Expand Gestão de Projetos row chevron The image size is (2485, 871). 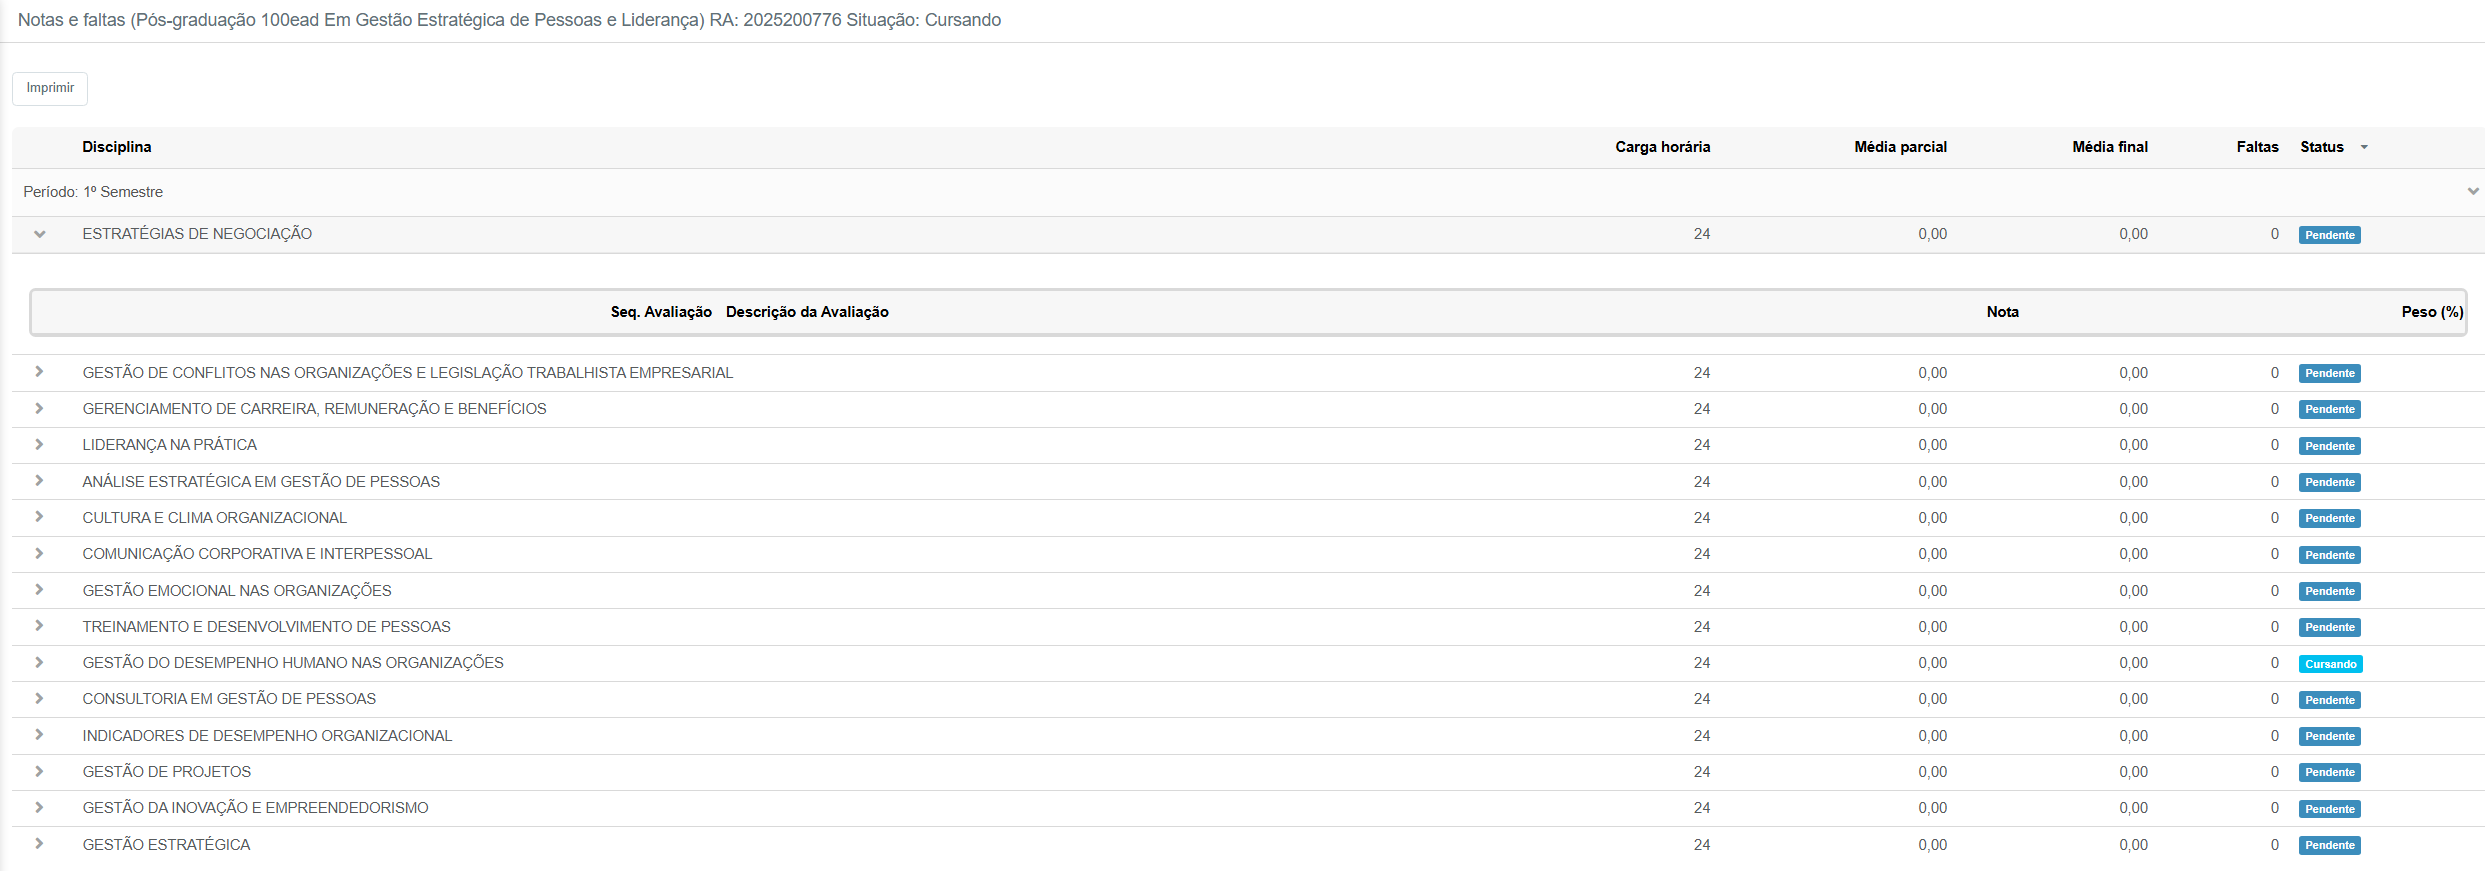39,771
